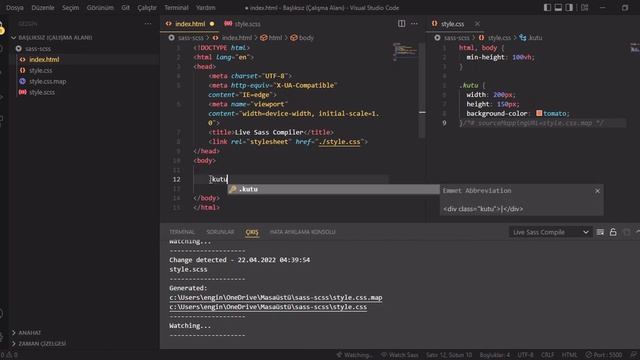Click the style.scss Sass icon in explorer
The height and width of the screenshot is (360, 640).
coord(22,92)
